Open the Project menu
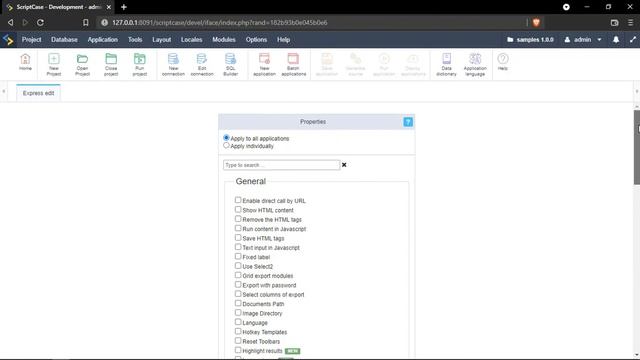Screen dimensions: 640x360 31,40
